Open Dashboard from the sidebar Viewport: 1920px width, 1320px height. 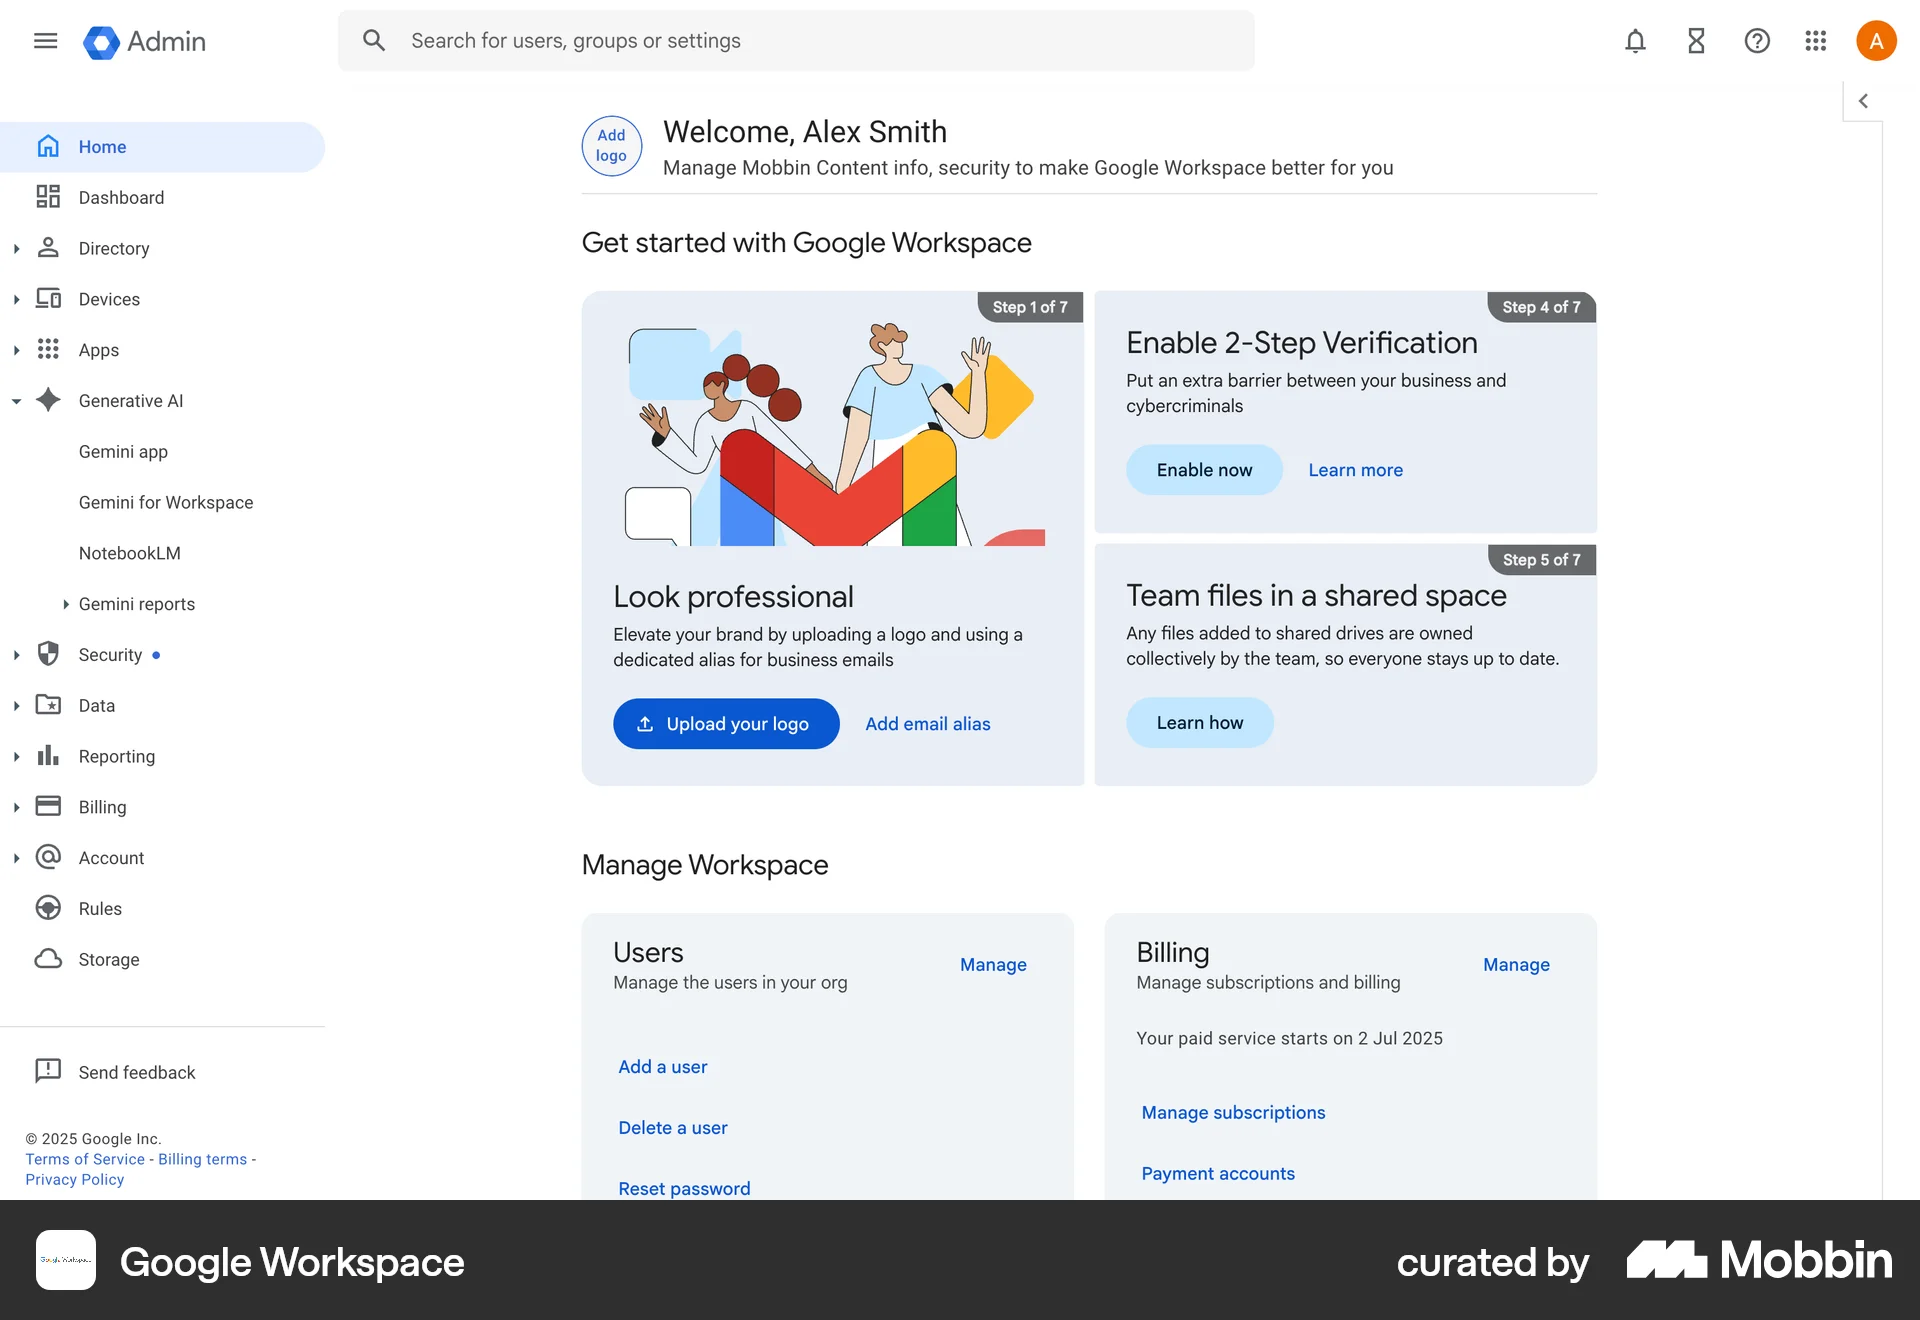(122, 197)
